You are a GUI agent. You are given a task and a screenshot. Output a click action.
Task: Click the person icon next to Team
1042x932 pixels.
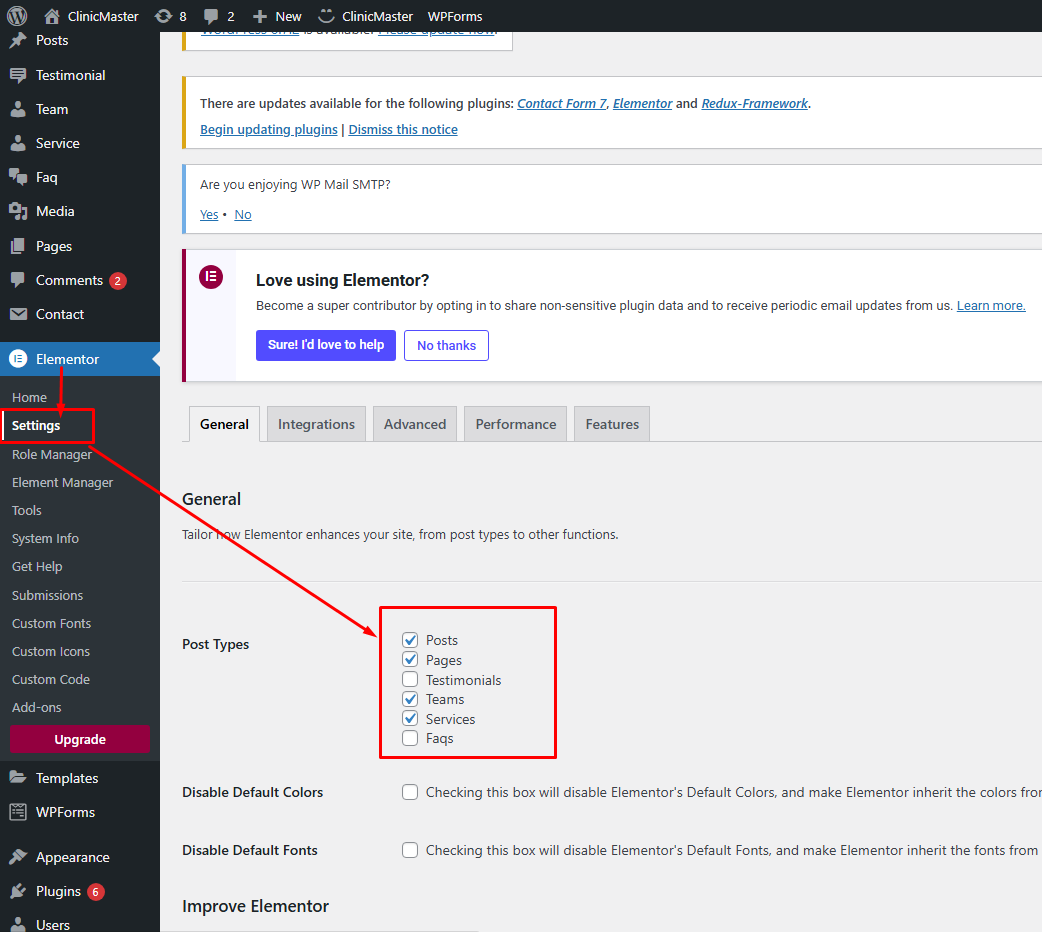coord(18,109)
